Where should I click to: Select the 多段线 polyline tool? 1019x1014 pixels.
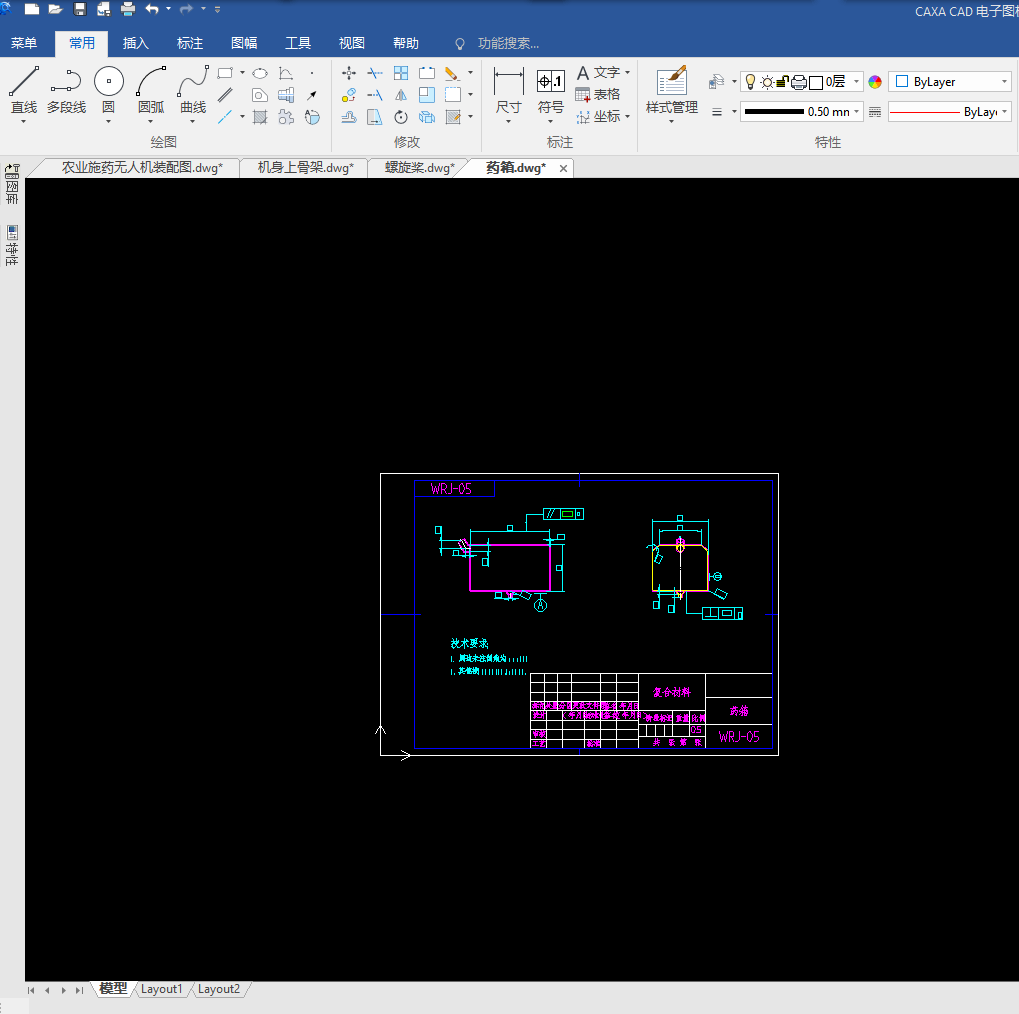point(66,90)
